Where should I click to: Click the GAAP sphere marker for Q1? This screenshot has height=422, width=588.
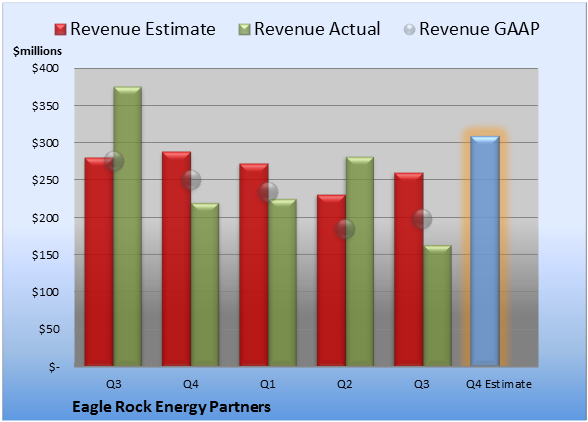pyautogui.click(x=268, y=192)
